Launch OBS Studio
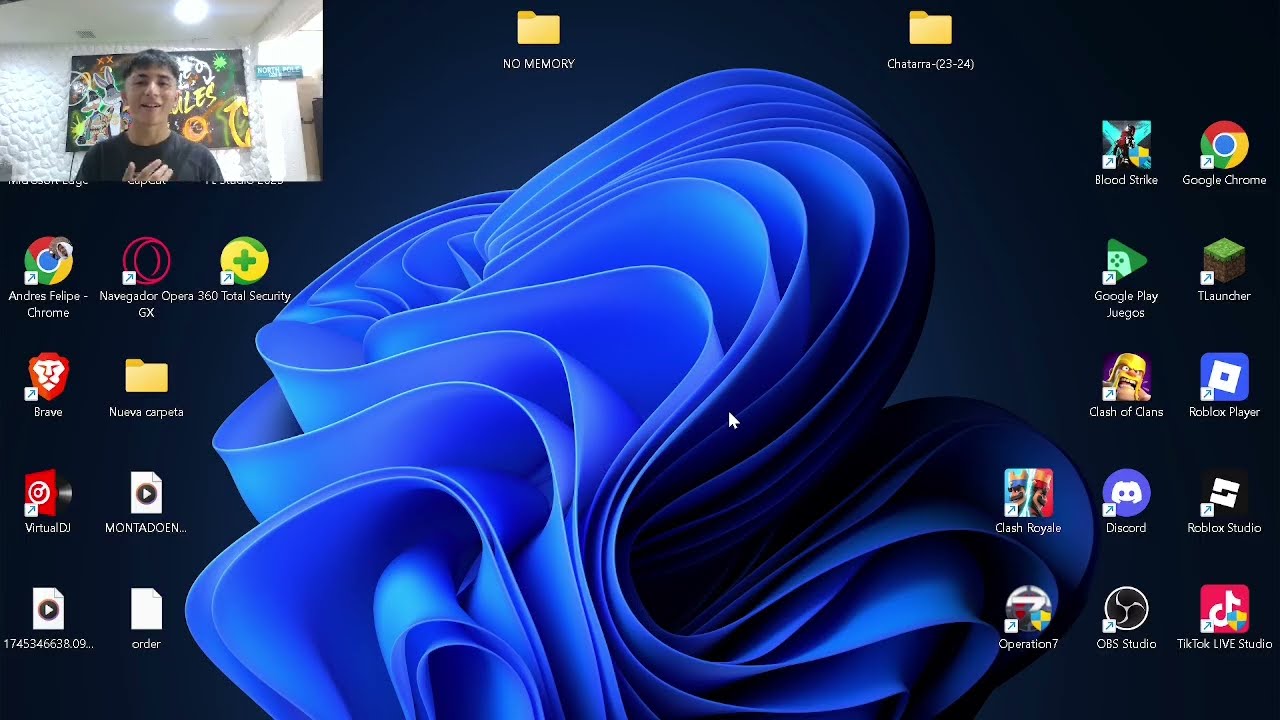1280x720 pixels. point(1126,609)
